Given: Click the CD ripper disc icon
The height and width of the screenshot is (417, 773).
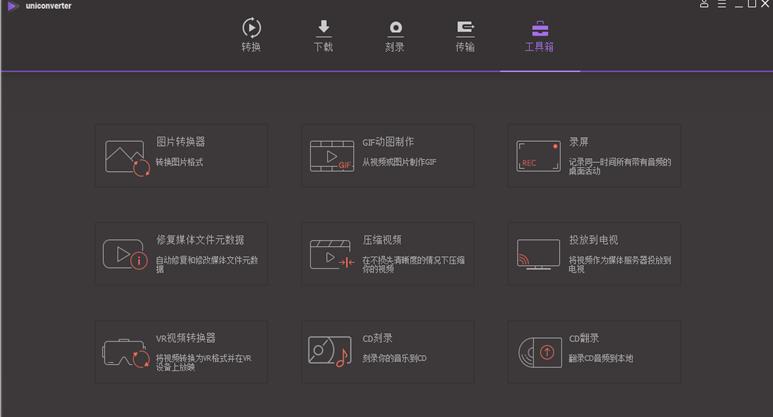Looking at the screenshot, I should point(540,352).
